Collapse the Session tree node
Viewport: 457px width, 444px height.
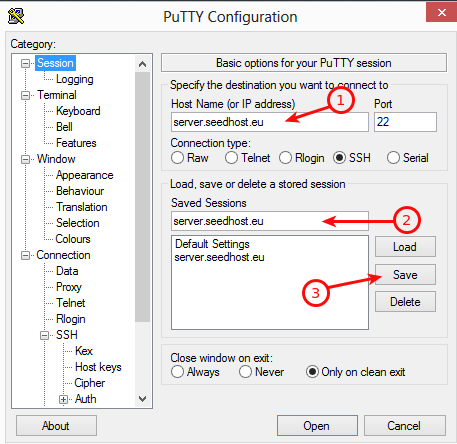[x=25, y=63]
